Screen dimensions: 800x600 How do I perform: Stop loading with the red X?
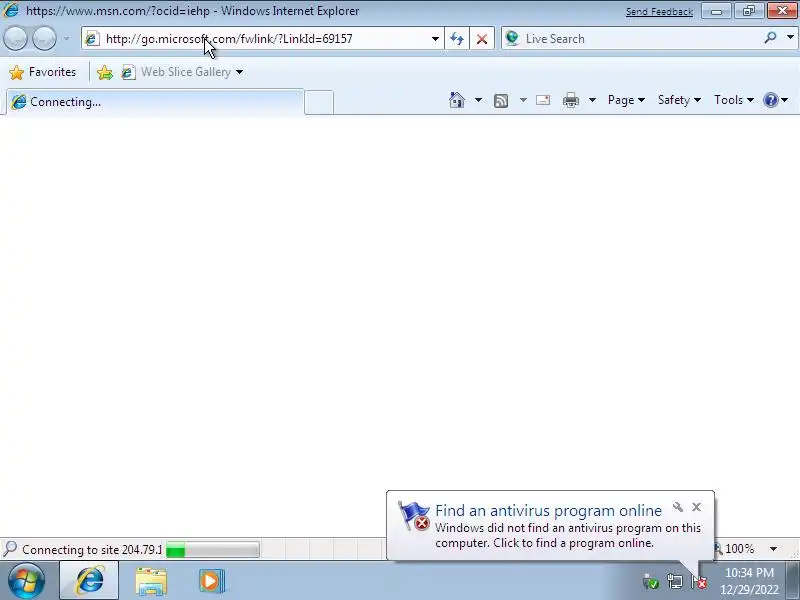click(x=481, y=39)
